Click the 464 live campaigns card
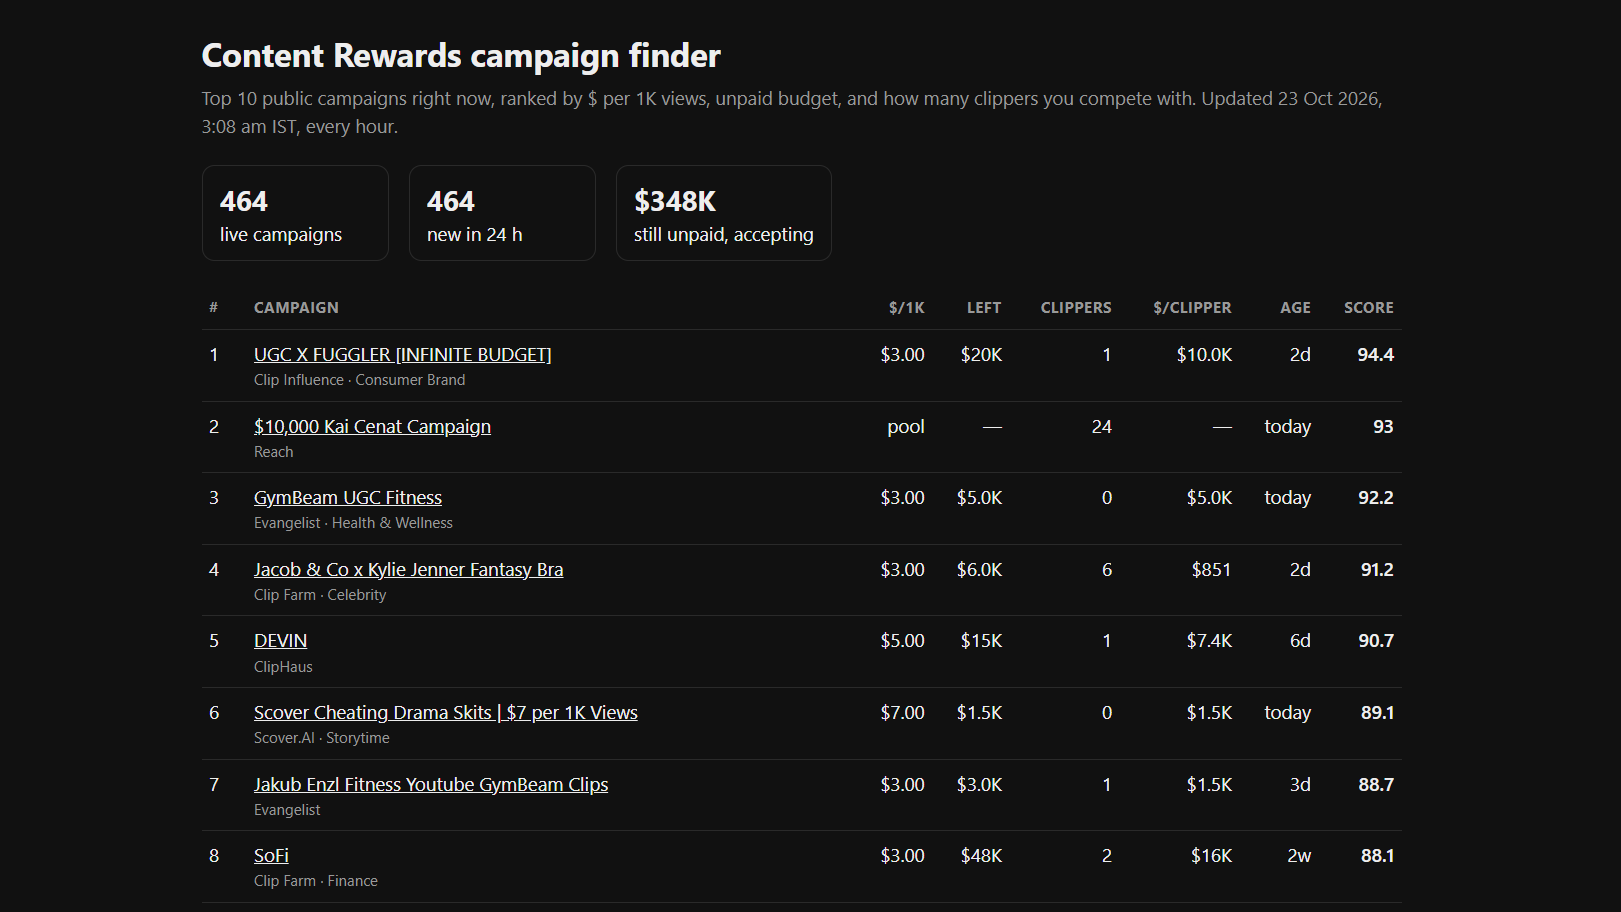The width and height of the screenshot is (1621, 912). tap(295, 213)
